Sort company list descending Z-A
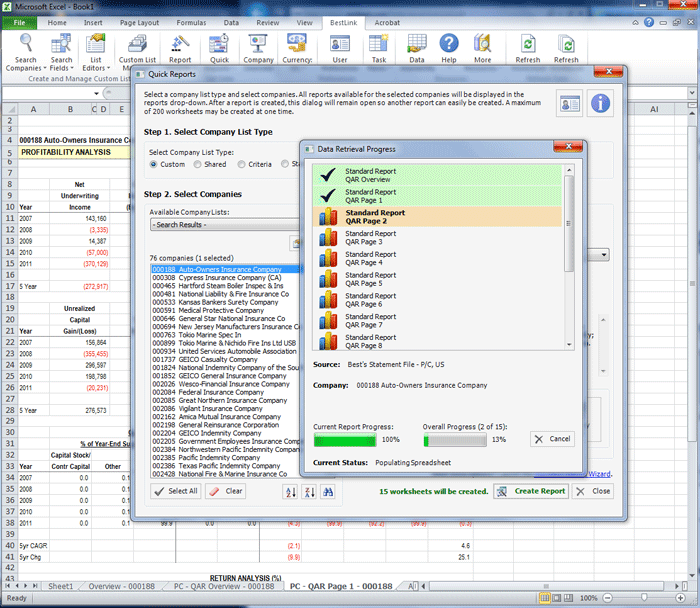Screen dimensions: 700x608 pyautogui.click(x=309, y=491)
